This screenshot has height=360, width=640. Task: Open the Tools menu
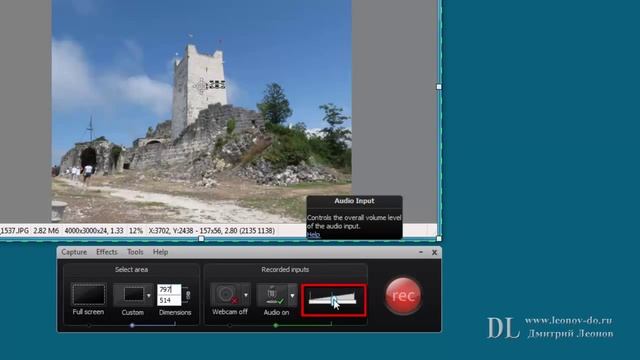(135, 252)
